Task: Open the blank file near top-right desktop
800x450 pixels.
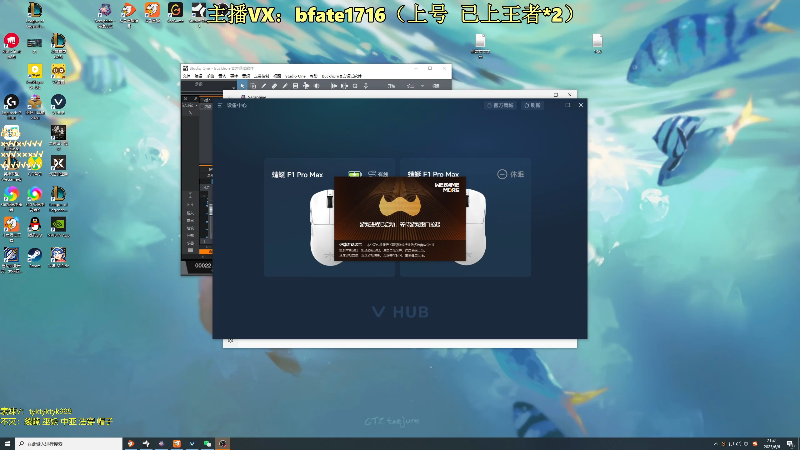Action: 597,43
